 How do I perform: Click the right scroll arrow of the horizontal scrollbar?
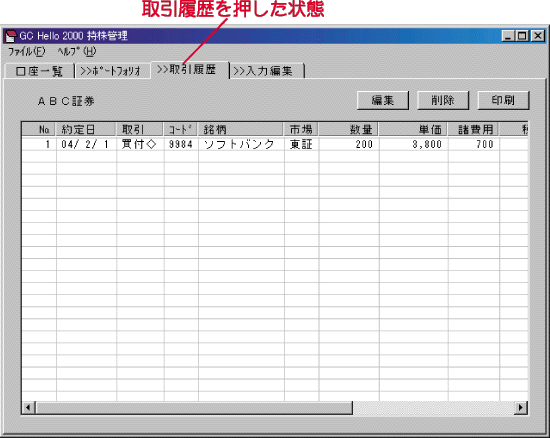(521, 408)
